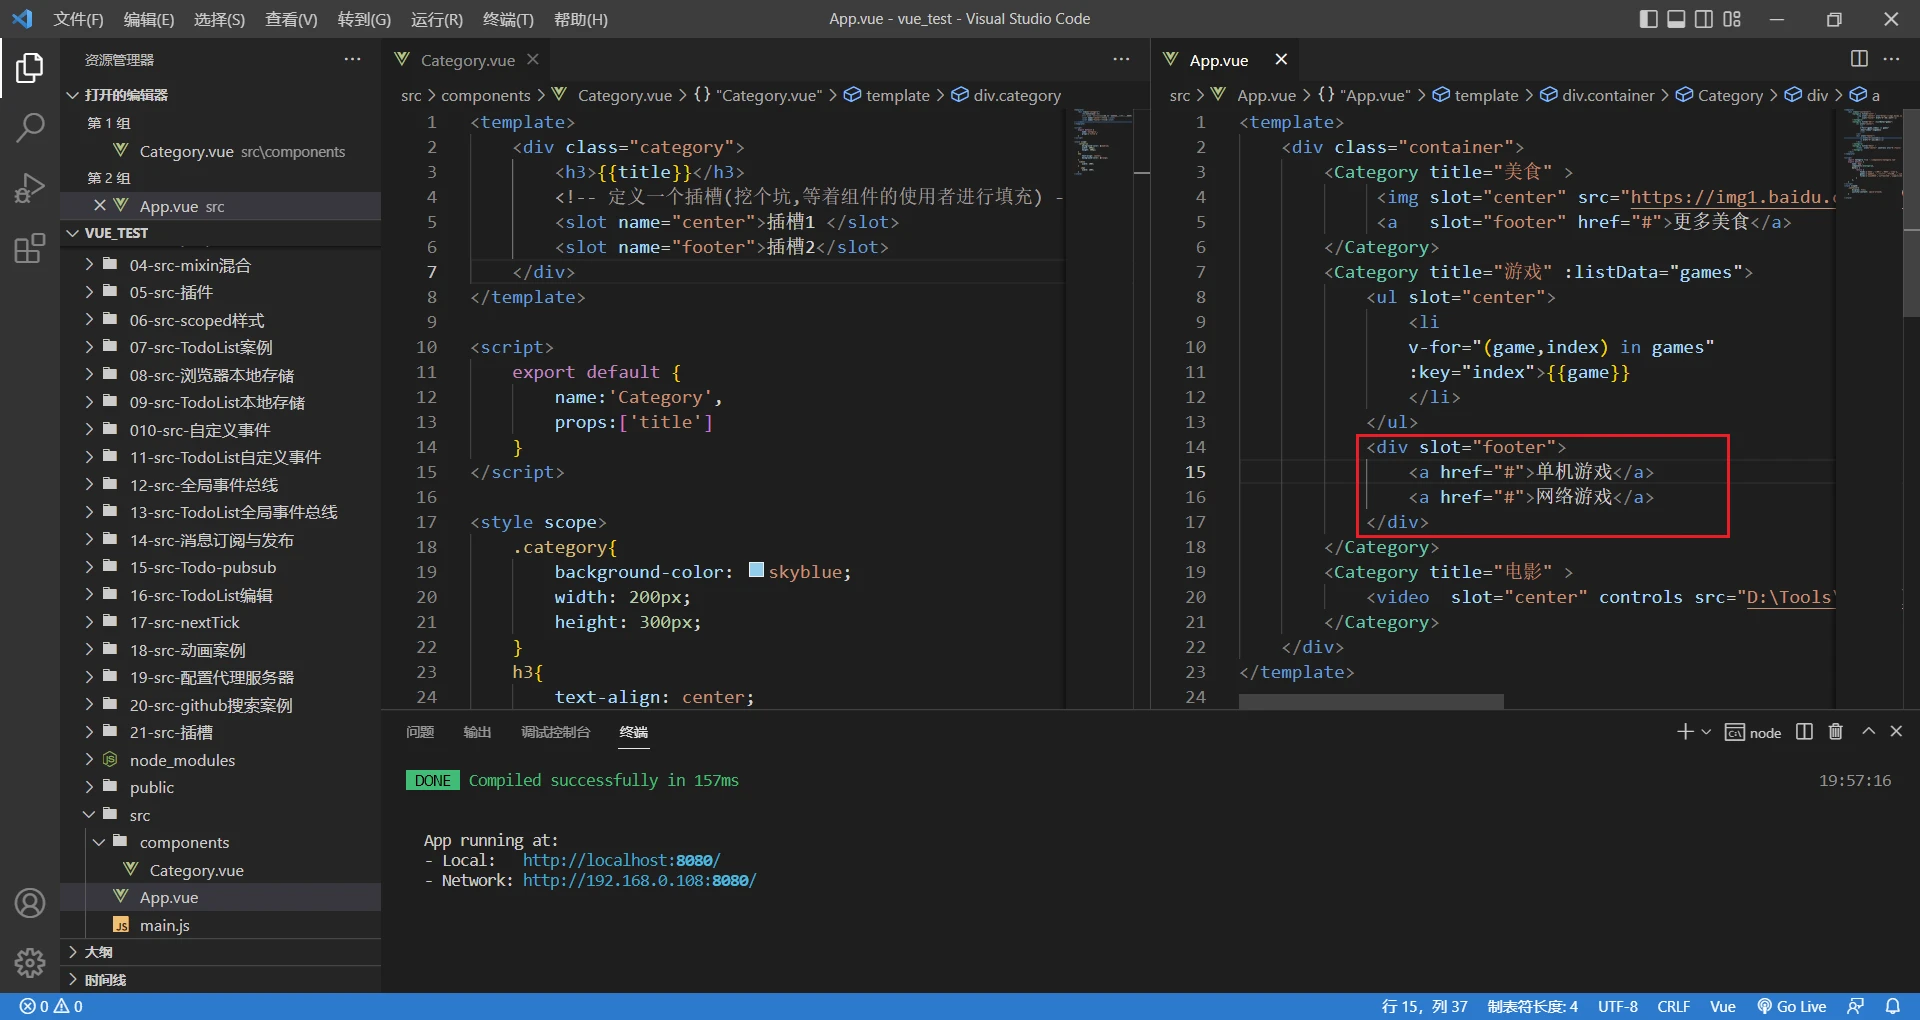
Task: Maximize terminal panel with up chevron
Action: 1868,732
